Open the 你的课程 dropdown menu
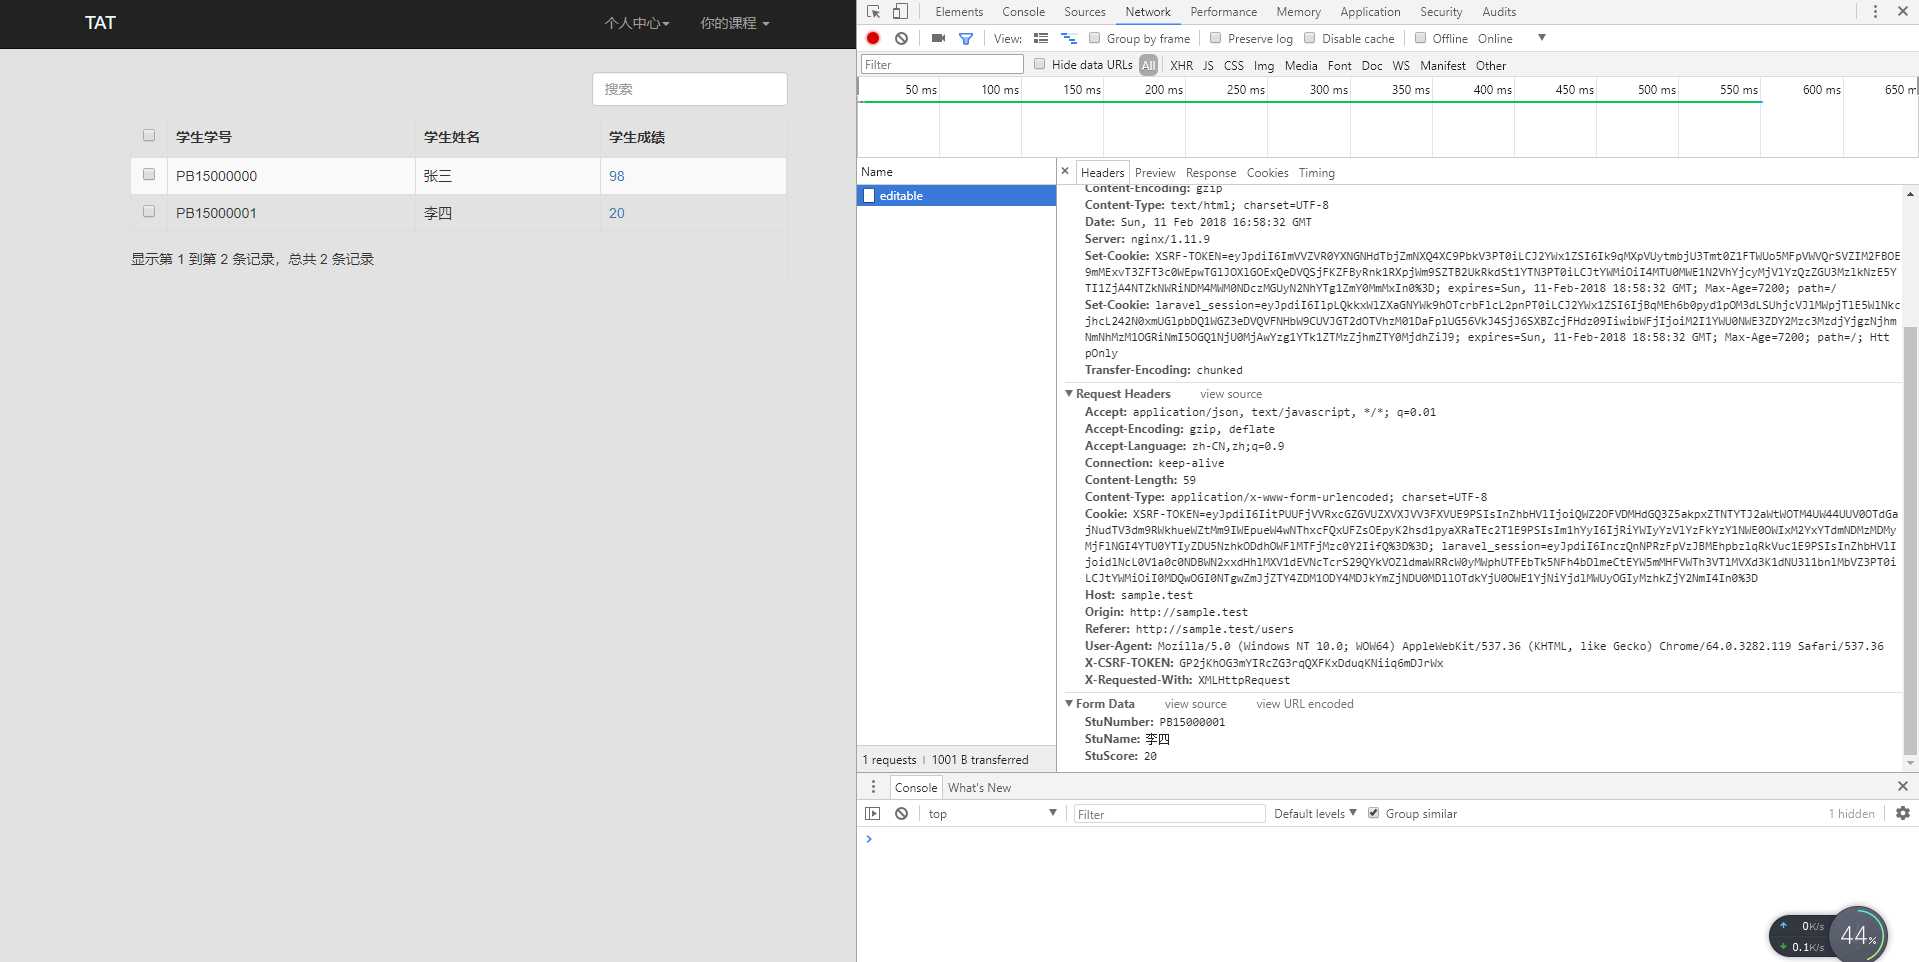Viewport: 1919px width, 962px height. [735, 23]
